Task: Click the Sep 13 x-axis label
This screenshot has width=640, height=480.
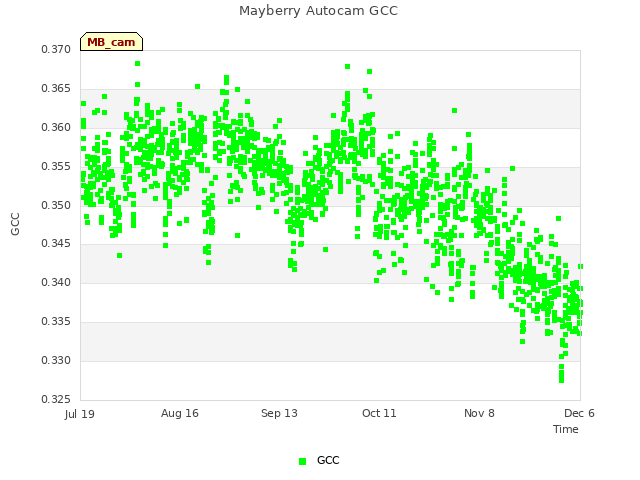Action: 279,413
